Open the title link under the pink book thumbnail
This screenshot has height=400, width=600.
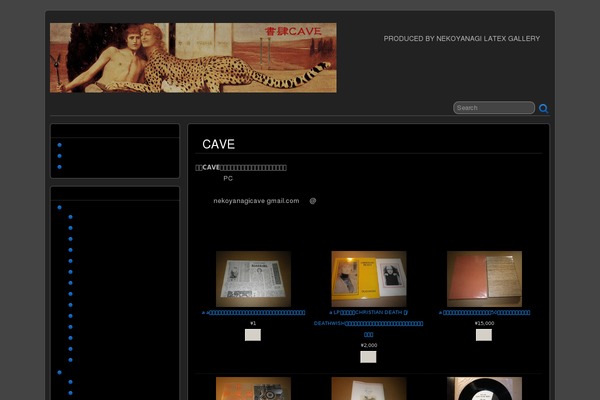484,312
